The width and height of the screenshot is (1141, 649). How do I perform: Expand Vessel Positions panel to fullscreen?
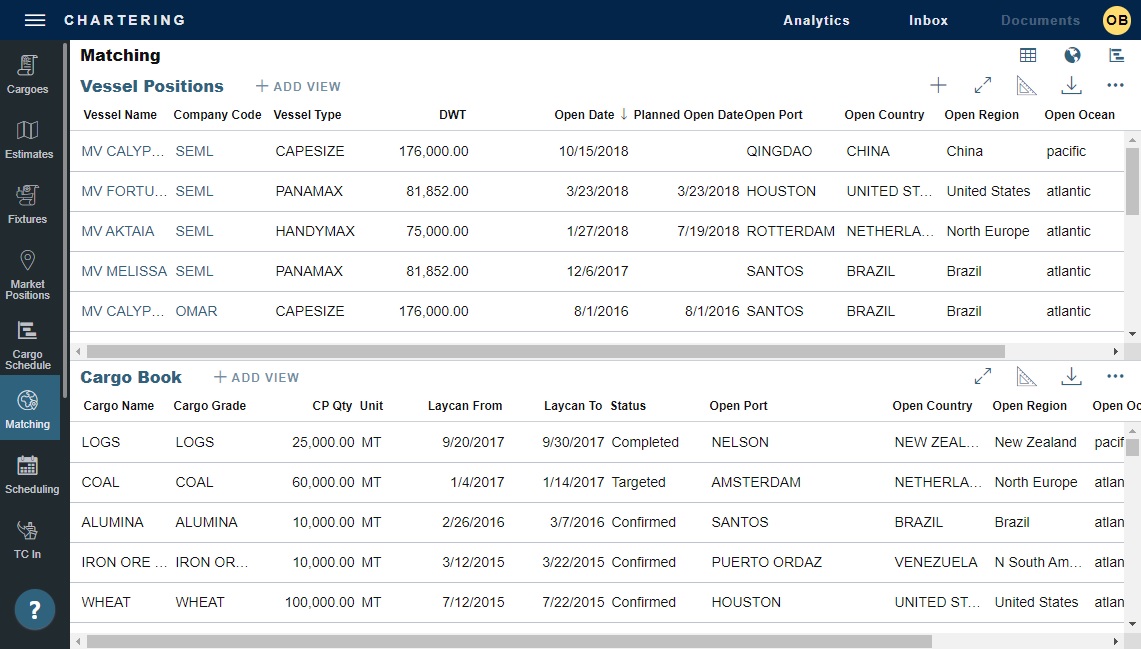point(983,86)
